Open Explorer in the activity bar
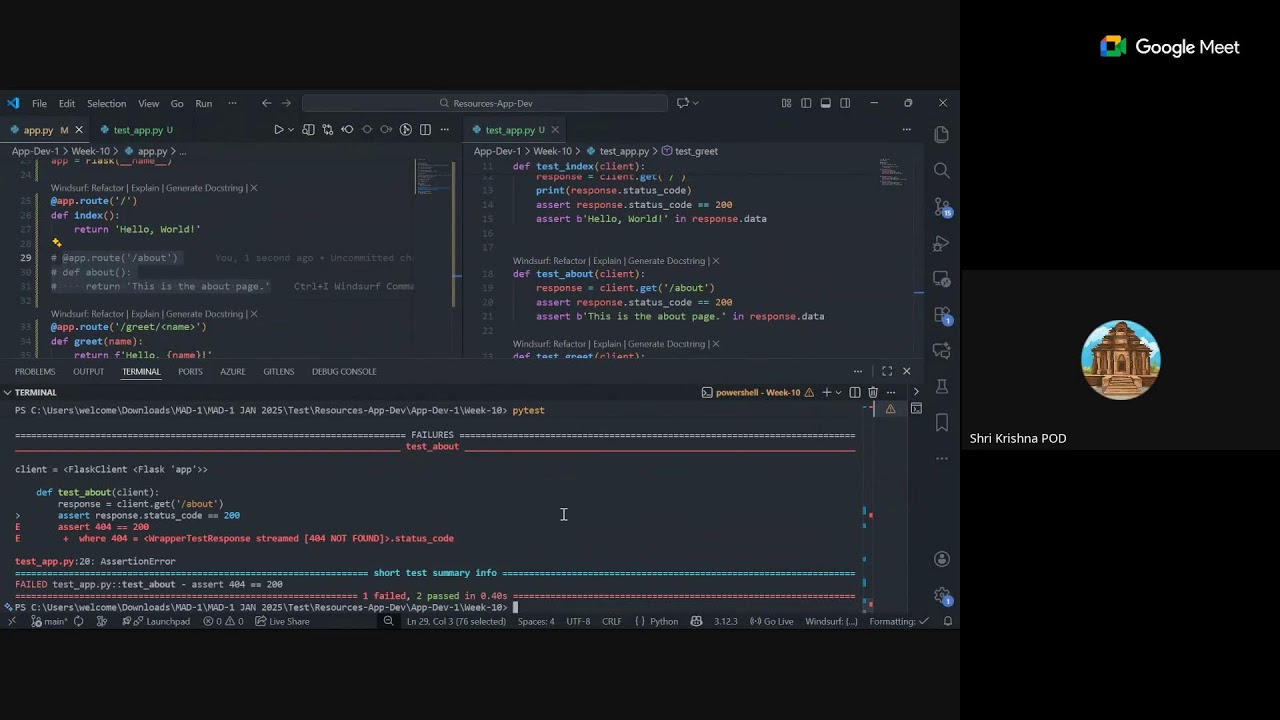Image resolution: width=1280 pixels, height=720 pixels. point(941,134)
